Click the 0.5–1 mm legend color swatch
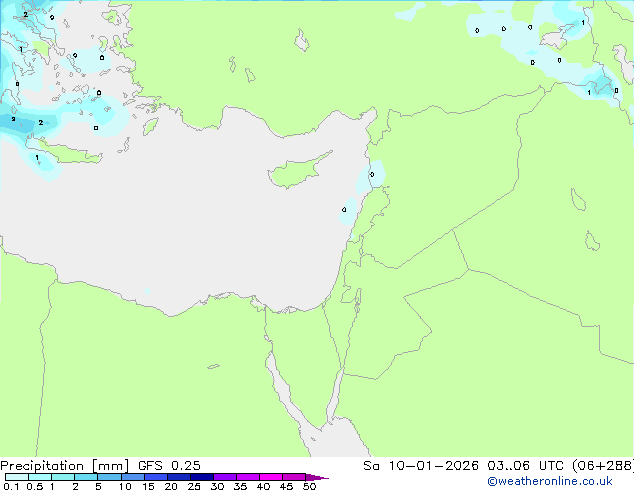This screenshot has width=634, height=490. 40,477
